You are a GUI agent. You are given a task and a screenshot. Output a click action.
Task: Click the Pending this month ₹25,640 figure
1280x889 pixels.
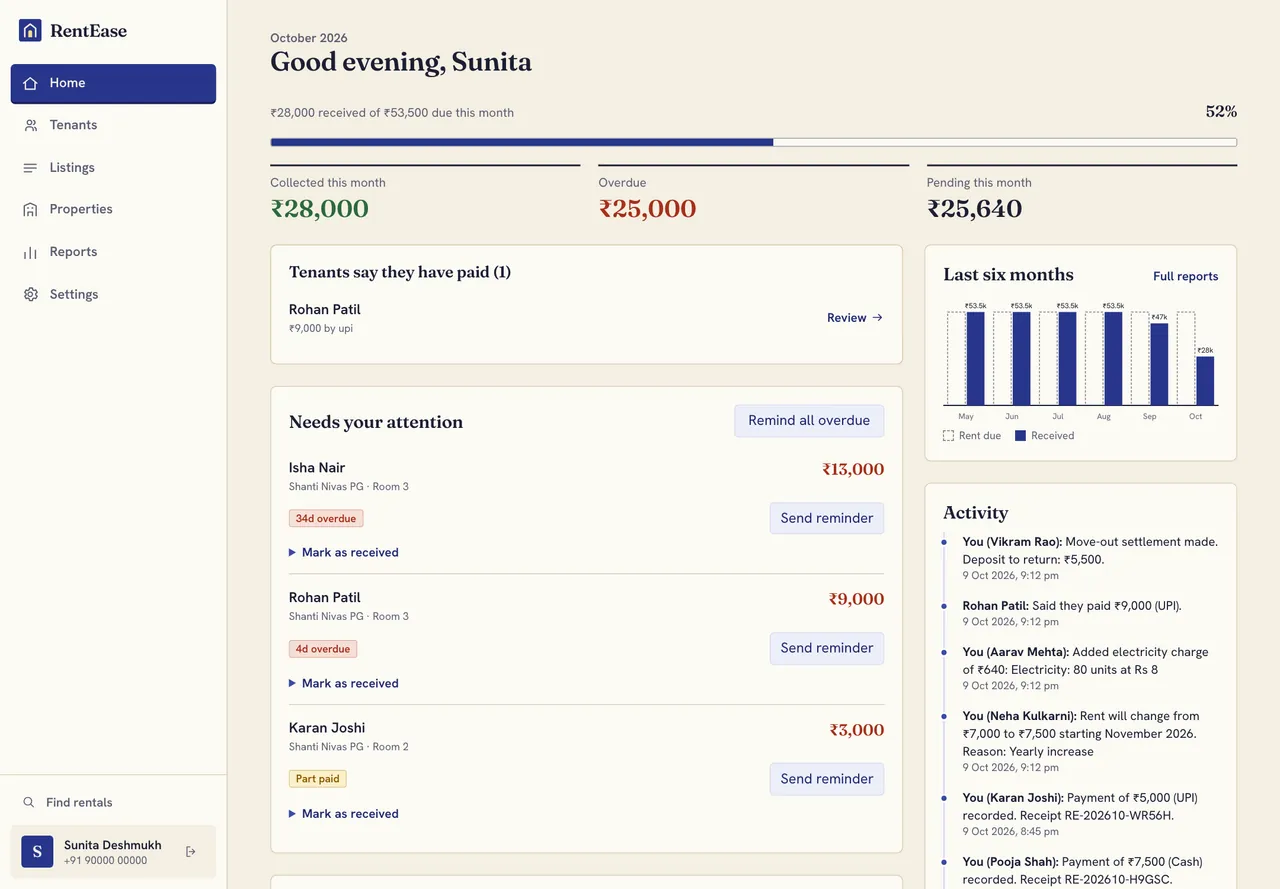[x=974, y=209]
